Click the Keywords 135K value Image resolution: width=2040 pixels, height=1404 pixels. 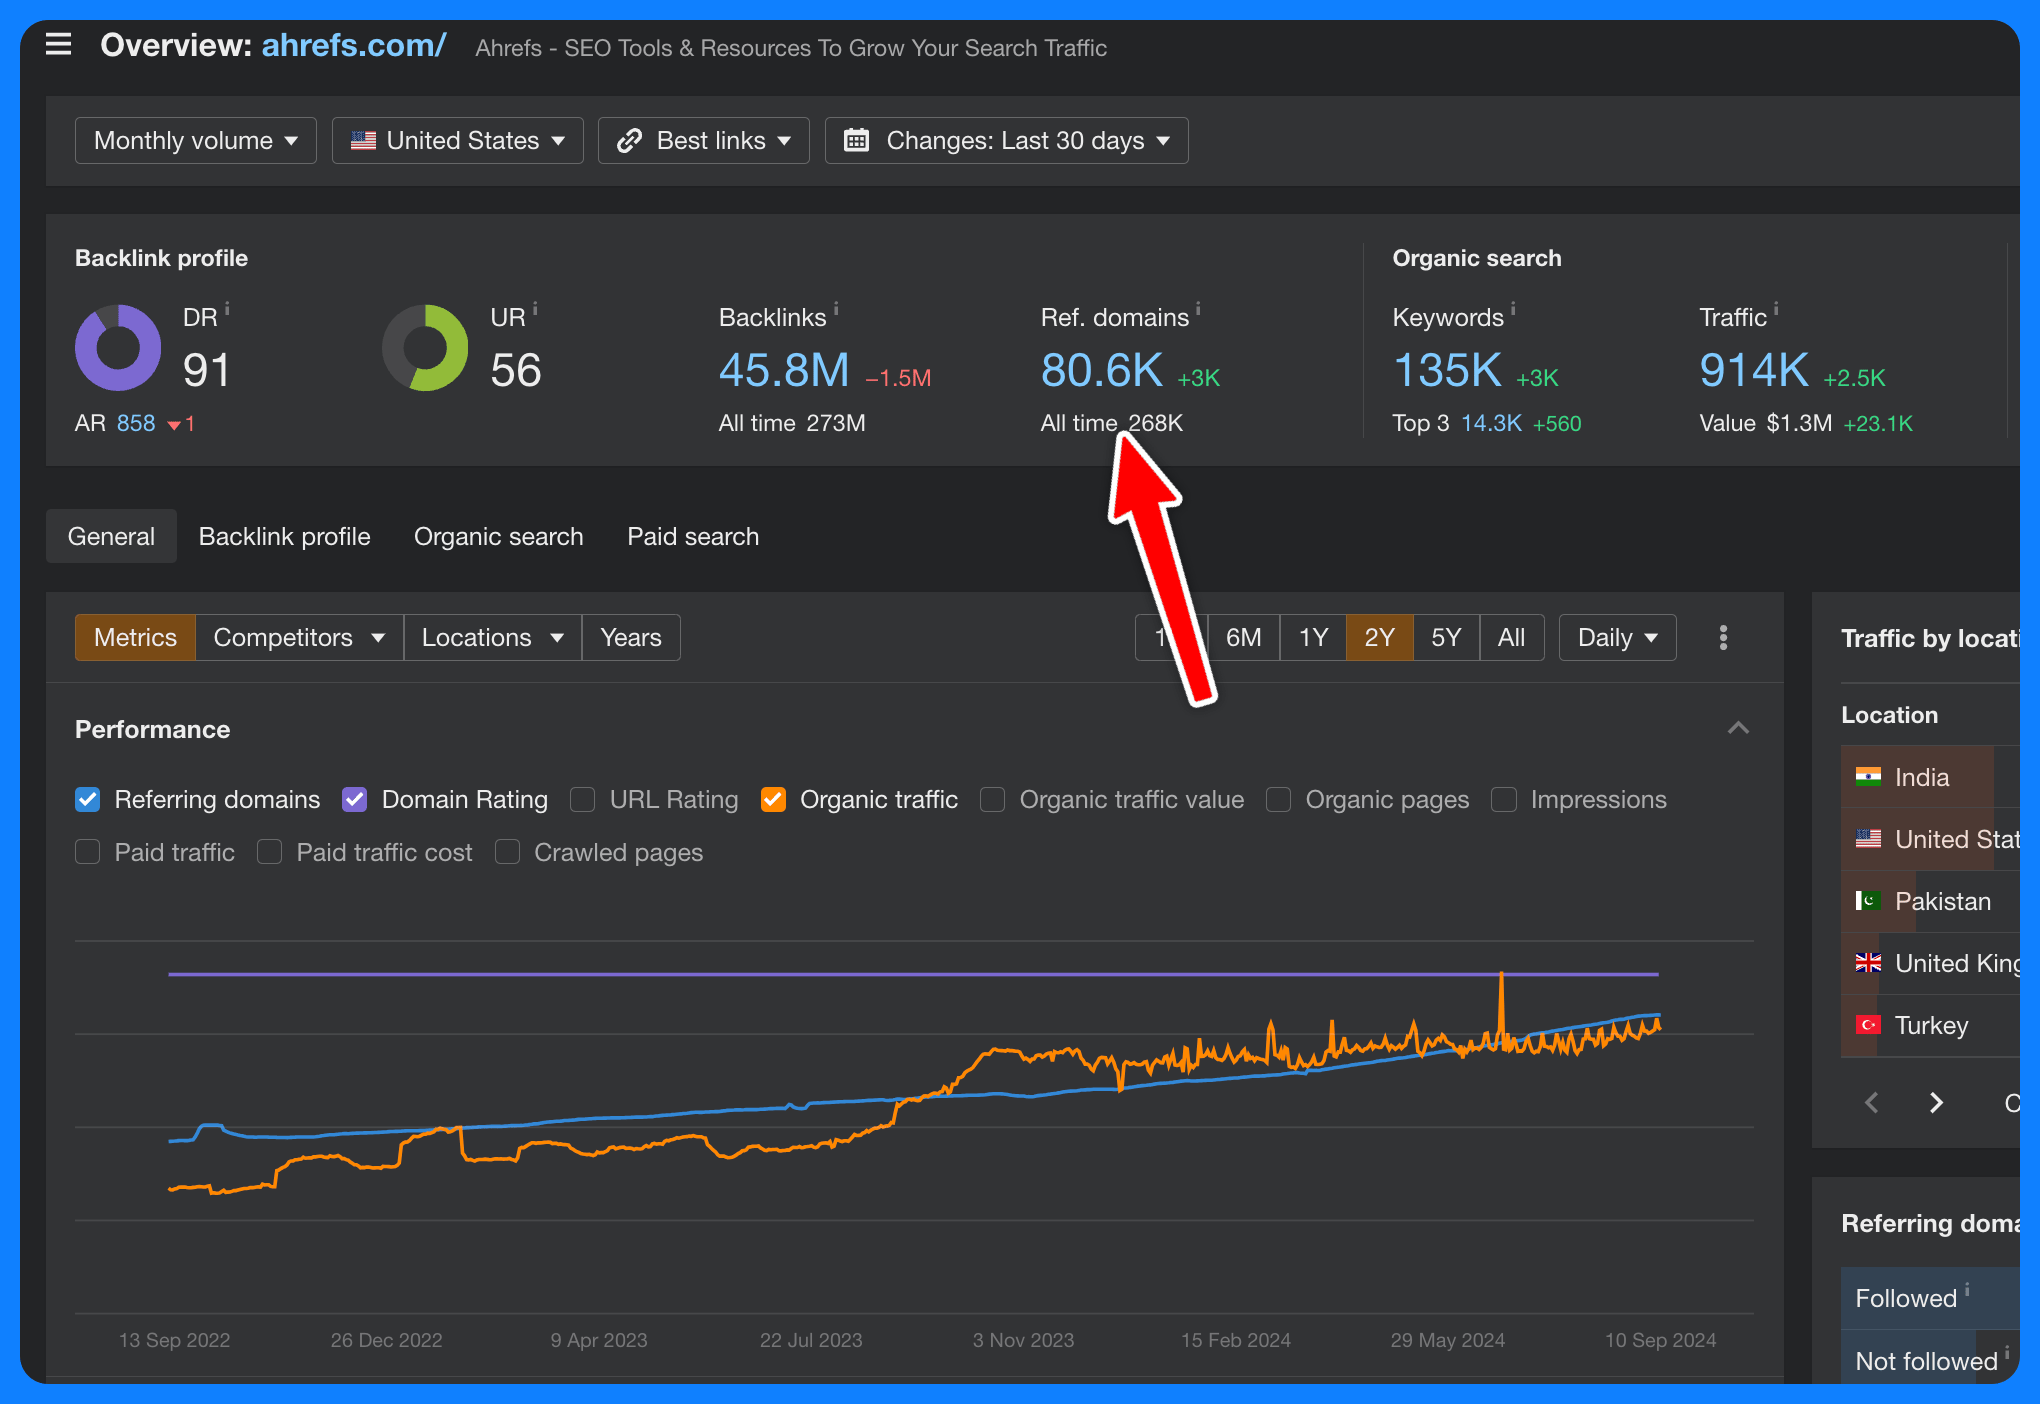coord(1447,370)
